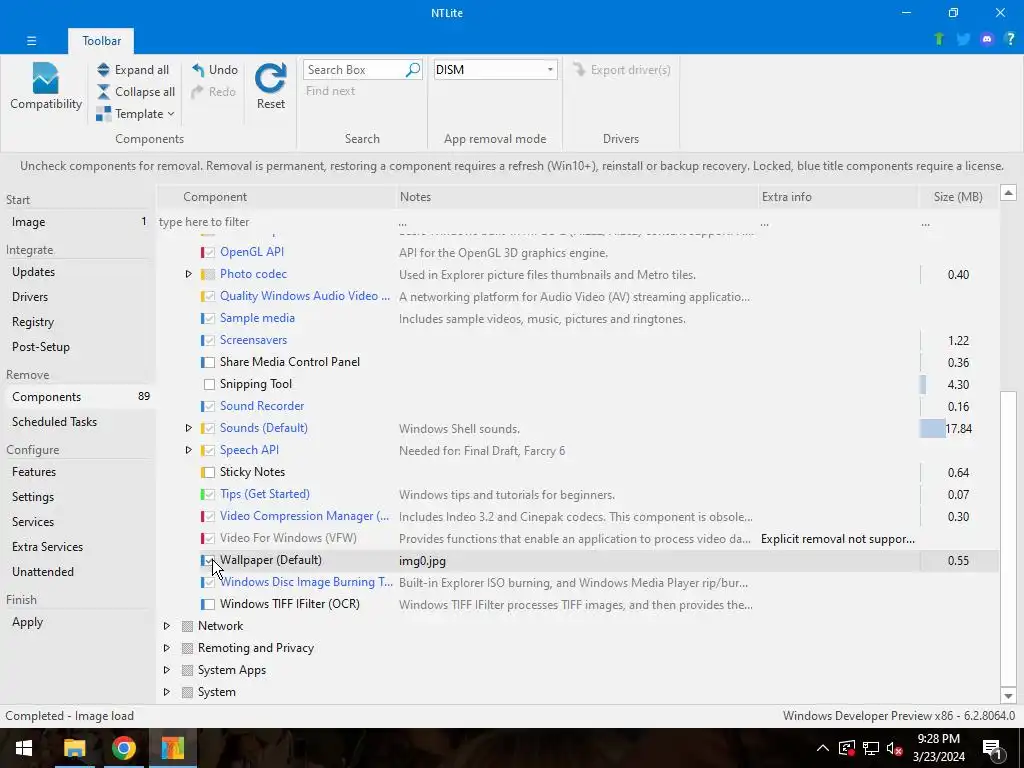Open the Compatibility tool
The width and height of the screenshot is (1024, 768).
(x=46, y=86)
